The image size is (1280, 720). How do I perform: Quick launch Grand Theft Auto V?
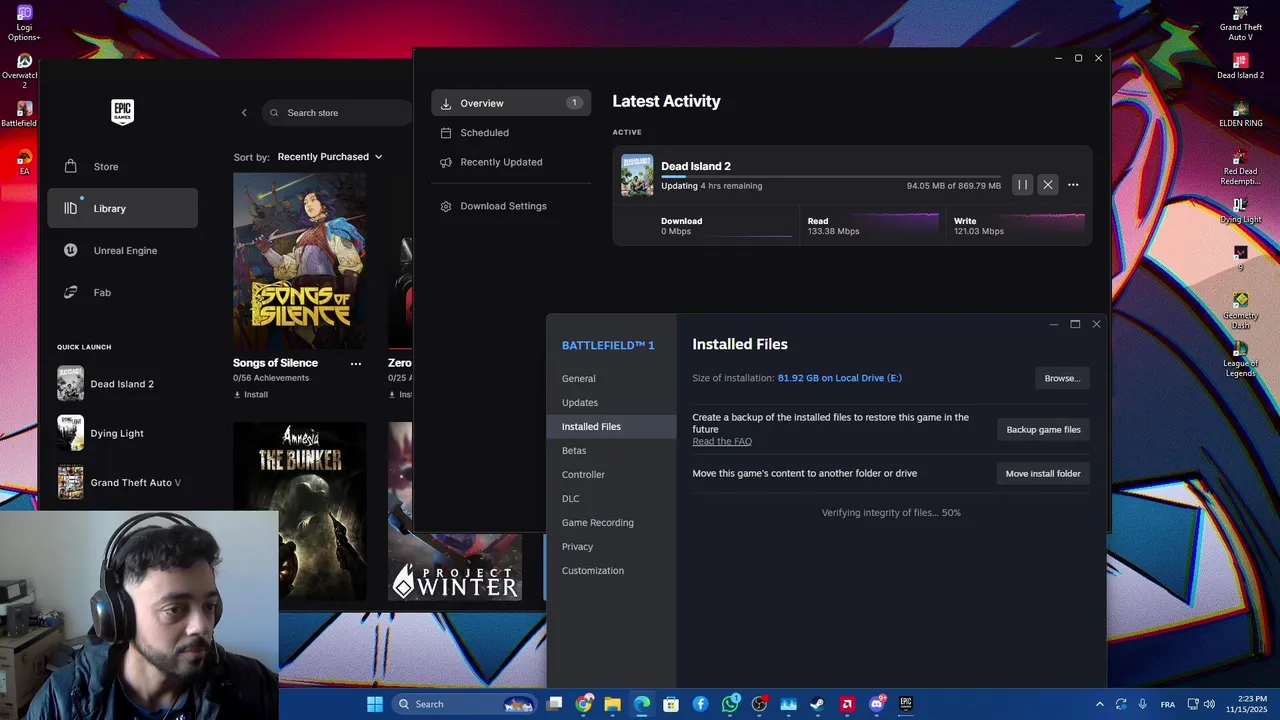[122, 482]
